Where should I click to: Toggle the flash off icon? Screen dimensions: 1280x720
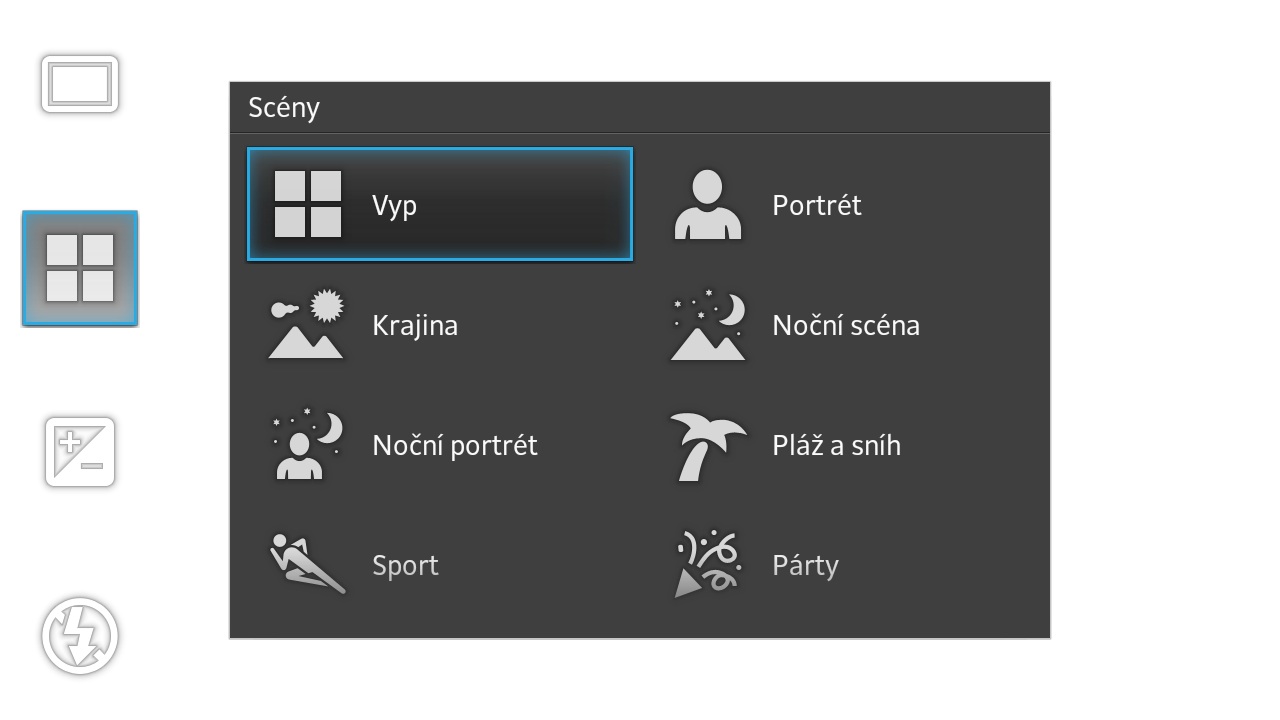pos(80,636)
